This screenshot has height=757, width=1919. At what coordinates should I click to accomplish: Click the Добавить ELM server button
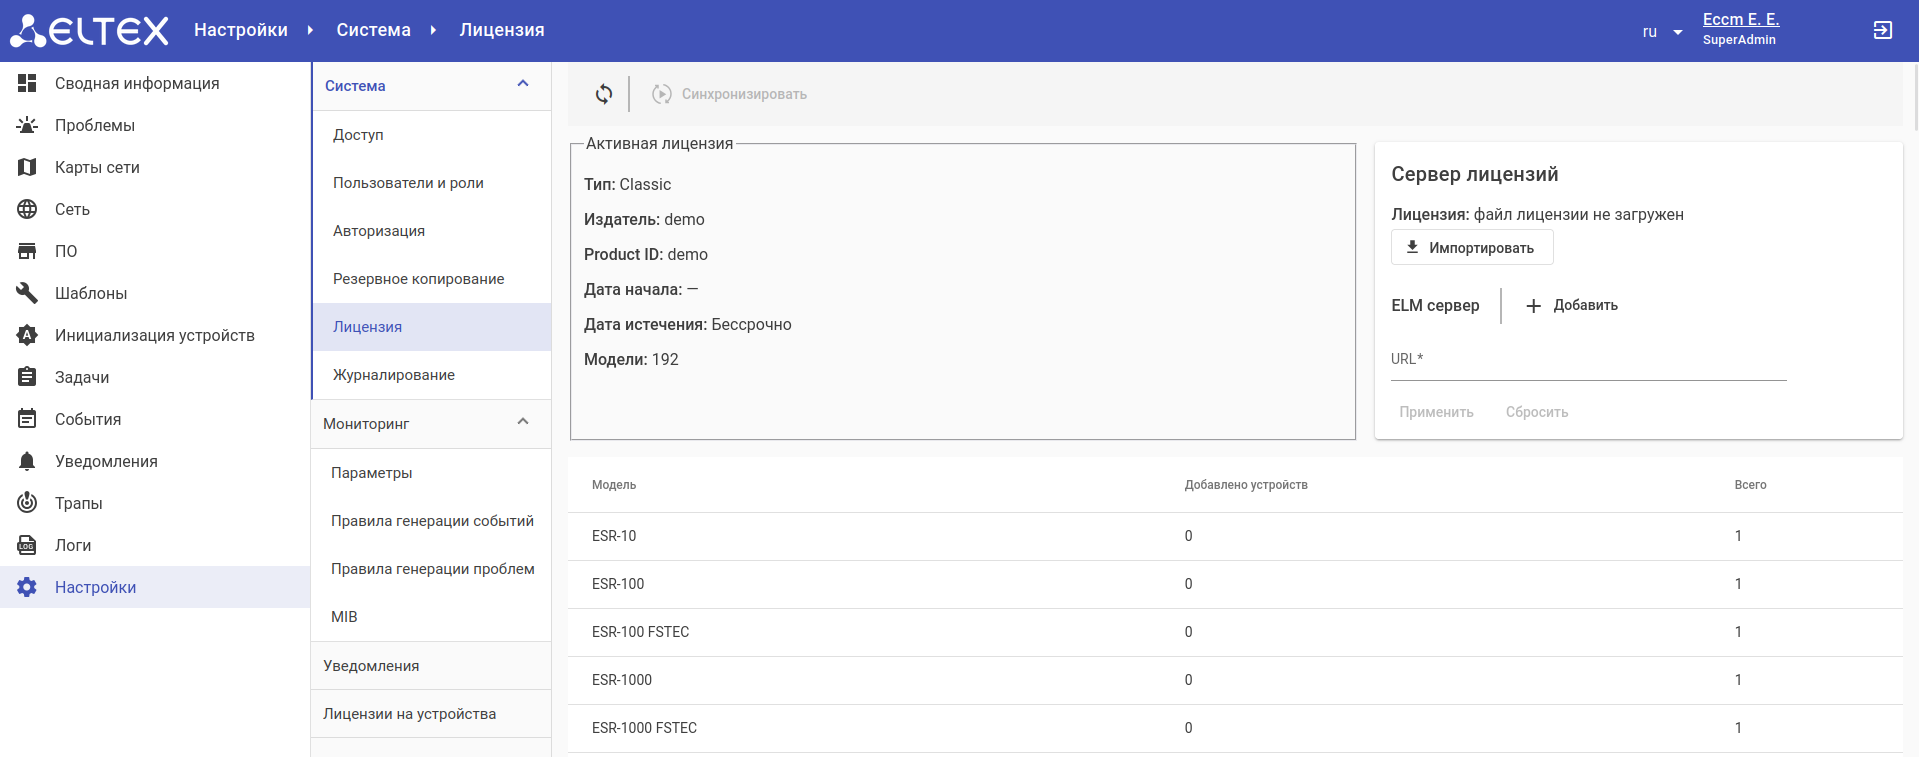coord(1572,306)
